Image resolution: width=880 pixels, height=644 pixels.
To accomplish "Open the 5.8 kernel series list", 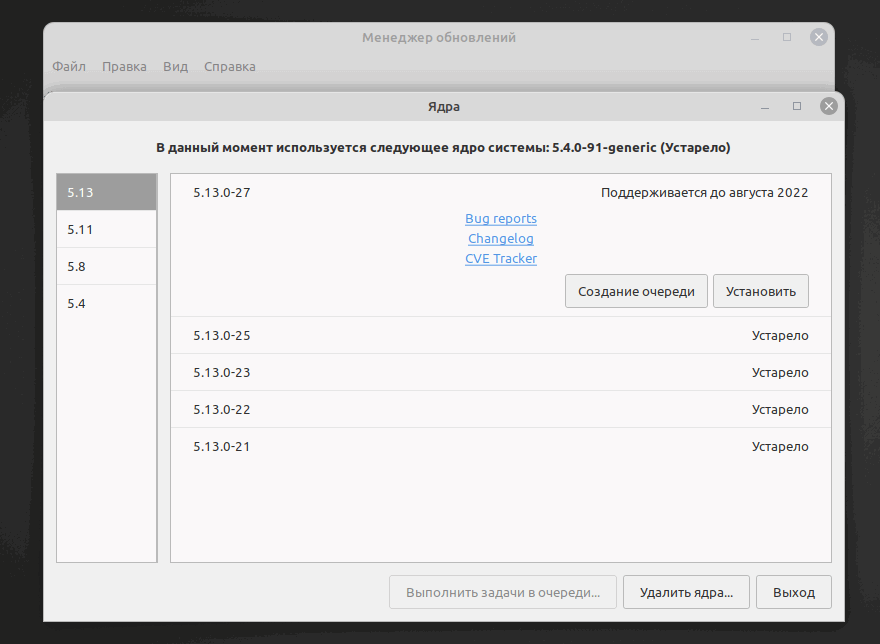I will pos(106,266).
